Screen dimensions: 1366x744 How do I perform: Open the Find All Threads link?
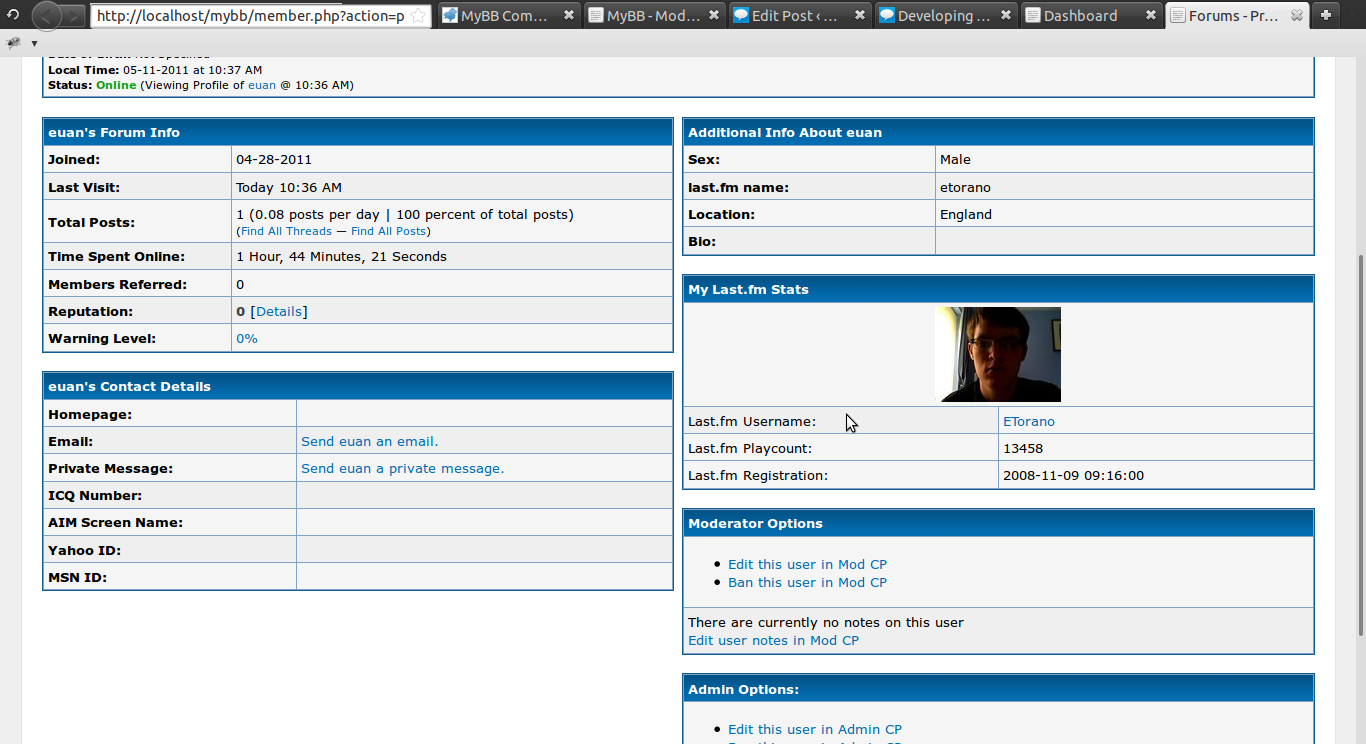point(286,231)
